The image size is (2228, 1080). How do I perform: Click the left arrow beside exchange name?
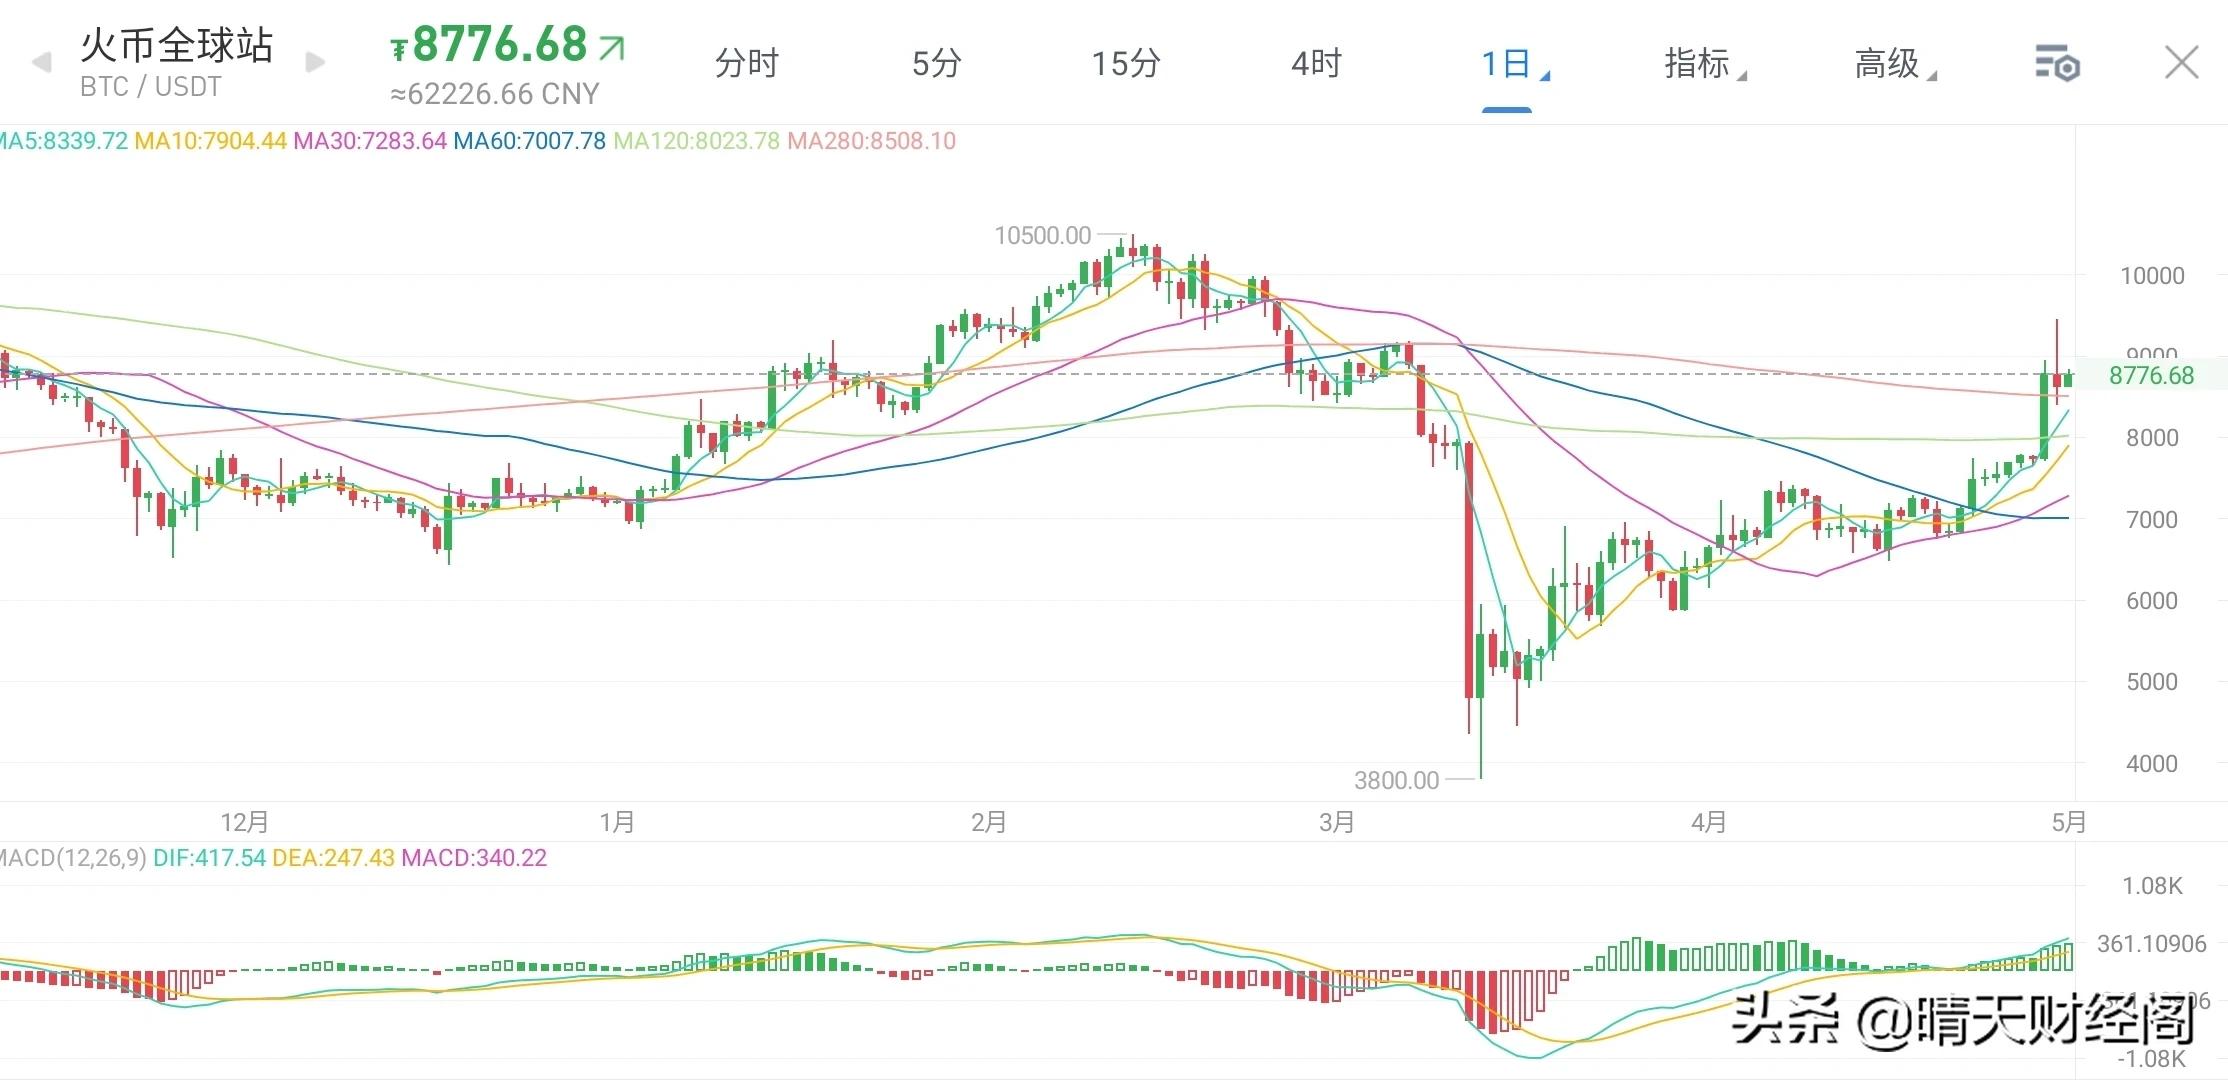[x=42, y=63]
